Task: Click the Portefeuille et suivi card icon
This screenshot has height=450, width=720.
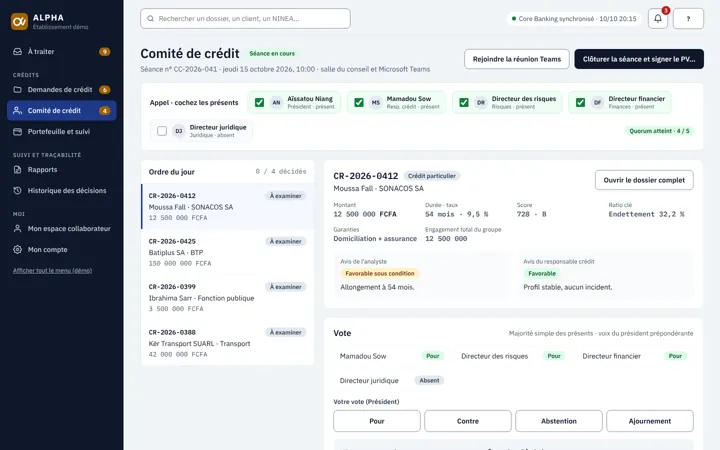Action: pyautogui.click(x=17, y=132)
